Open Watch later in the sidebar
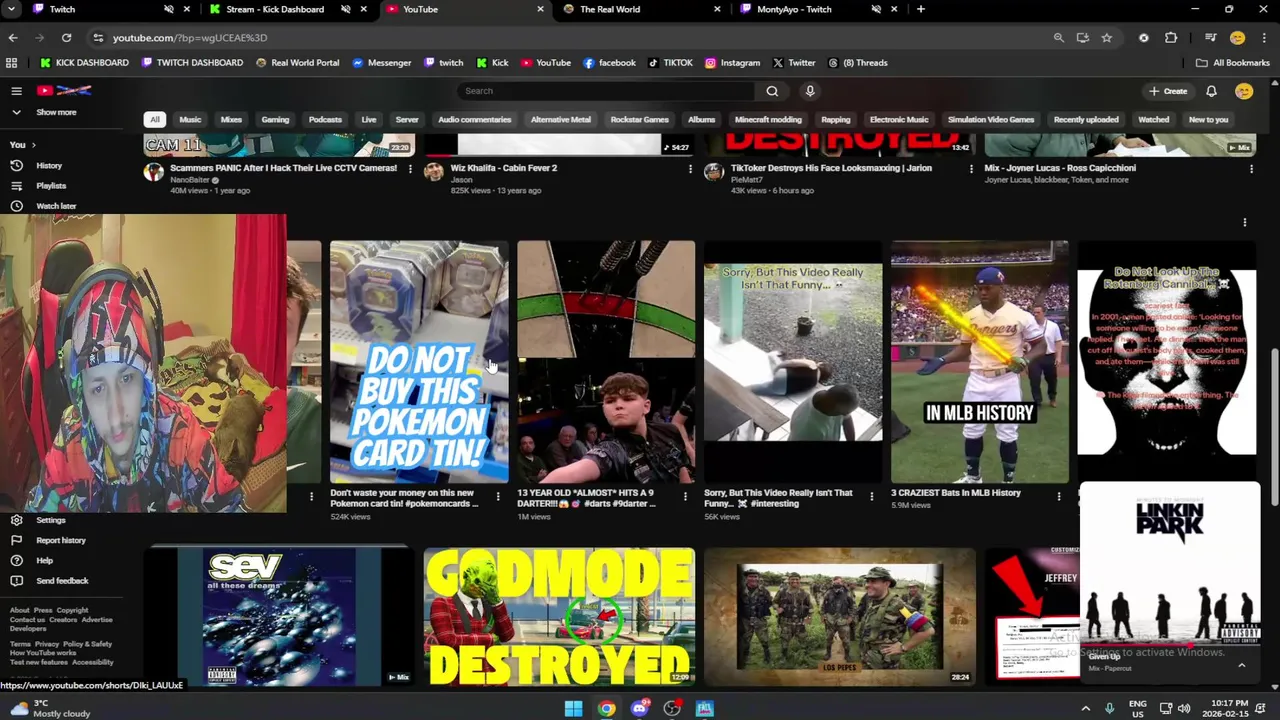 56,205
